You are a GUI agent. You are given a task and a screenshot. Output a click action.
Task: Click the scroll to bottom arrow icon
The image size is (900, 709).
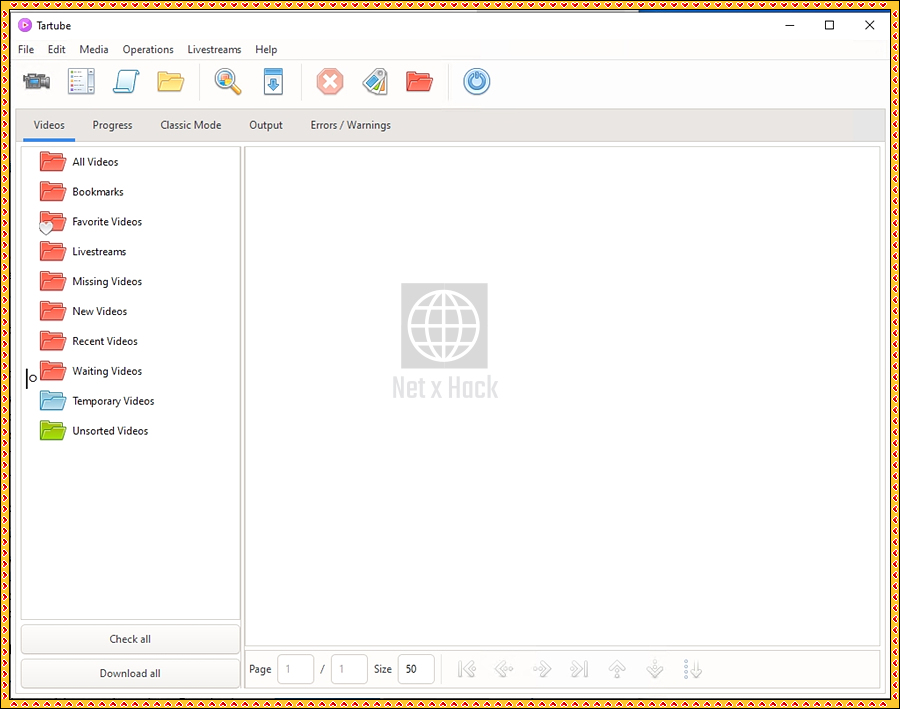[x=654, y=669]
